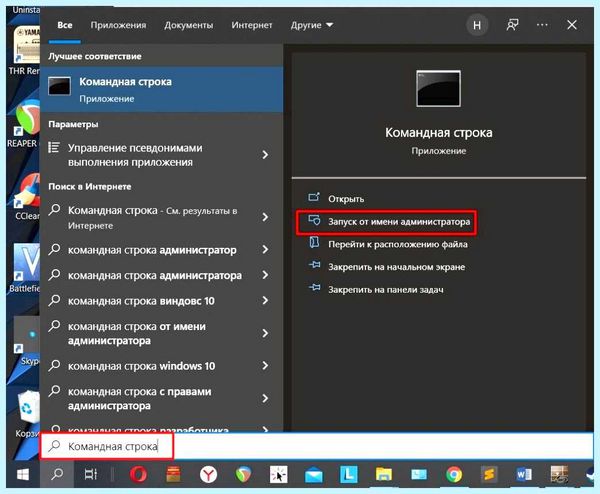Click the taskbar search magnifier icon

coord(57,474)
